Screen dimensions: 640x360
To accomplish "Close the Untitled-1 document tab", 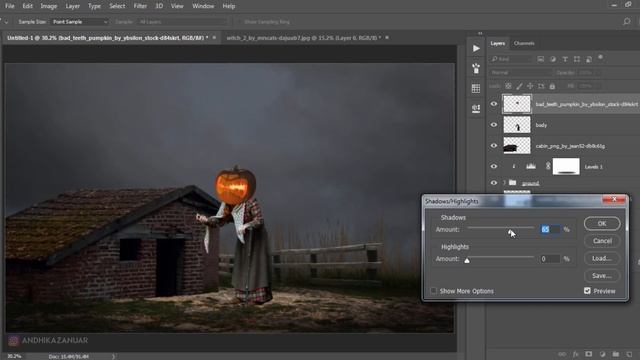I will 214,38.
